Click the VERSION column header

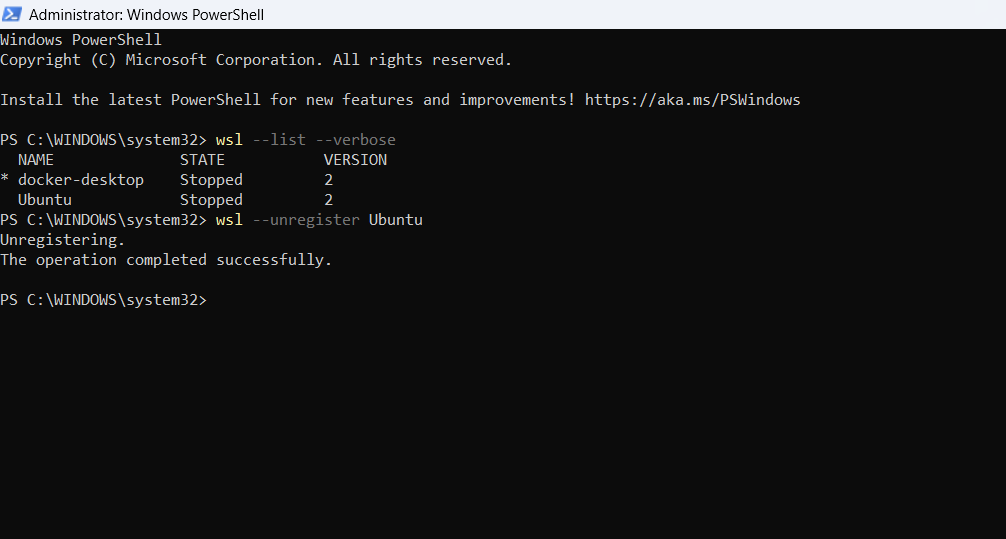pyautogui.click(x=355, y=160)
